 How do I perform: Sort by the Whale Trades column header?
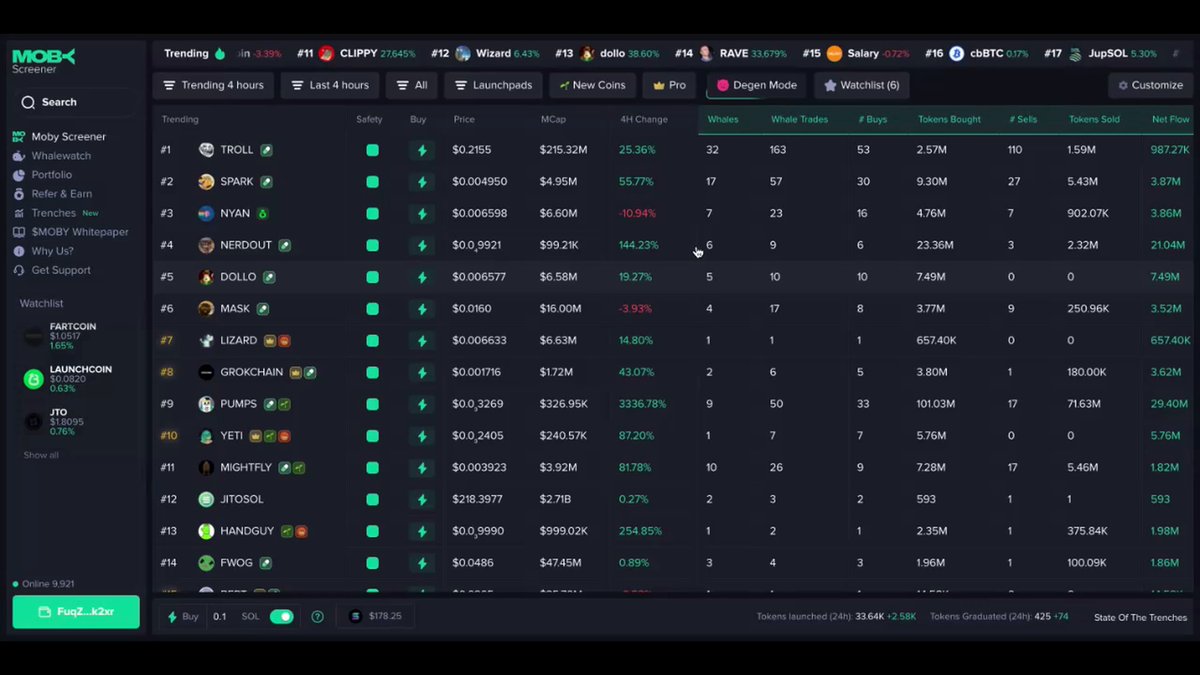click(799, 119)
